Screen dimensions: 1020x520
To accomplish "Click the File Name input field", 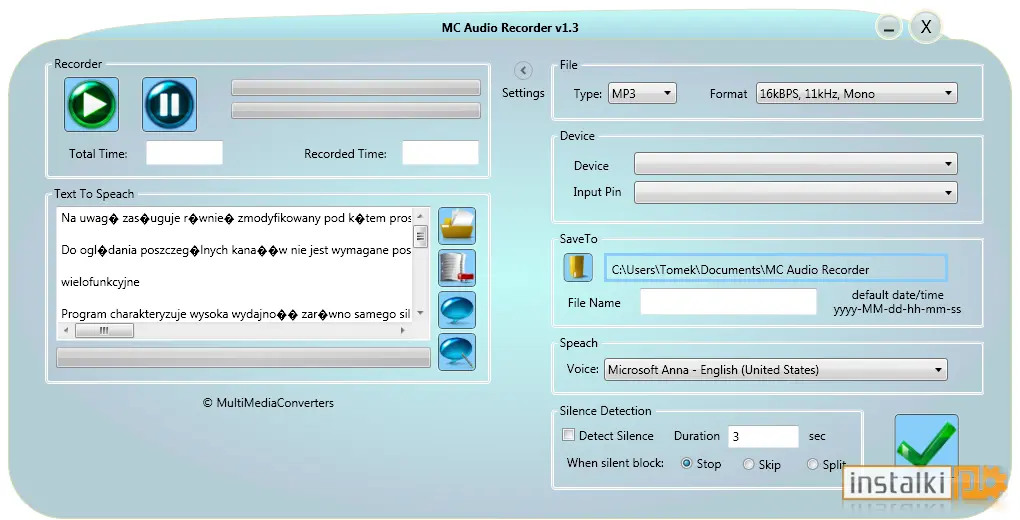I will click(x=728, y=302).
